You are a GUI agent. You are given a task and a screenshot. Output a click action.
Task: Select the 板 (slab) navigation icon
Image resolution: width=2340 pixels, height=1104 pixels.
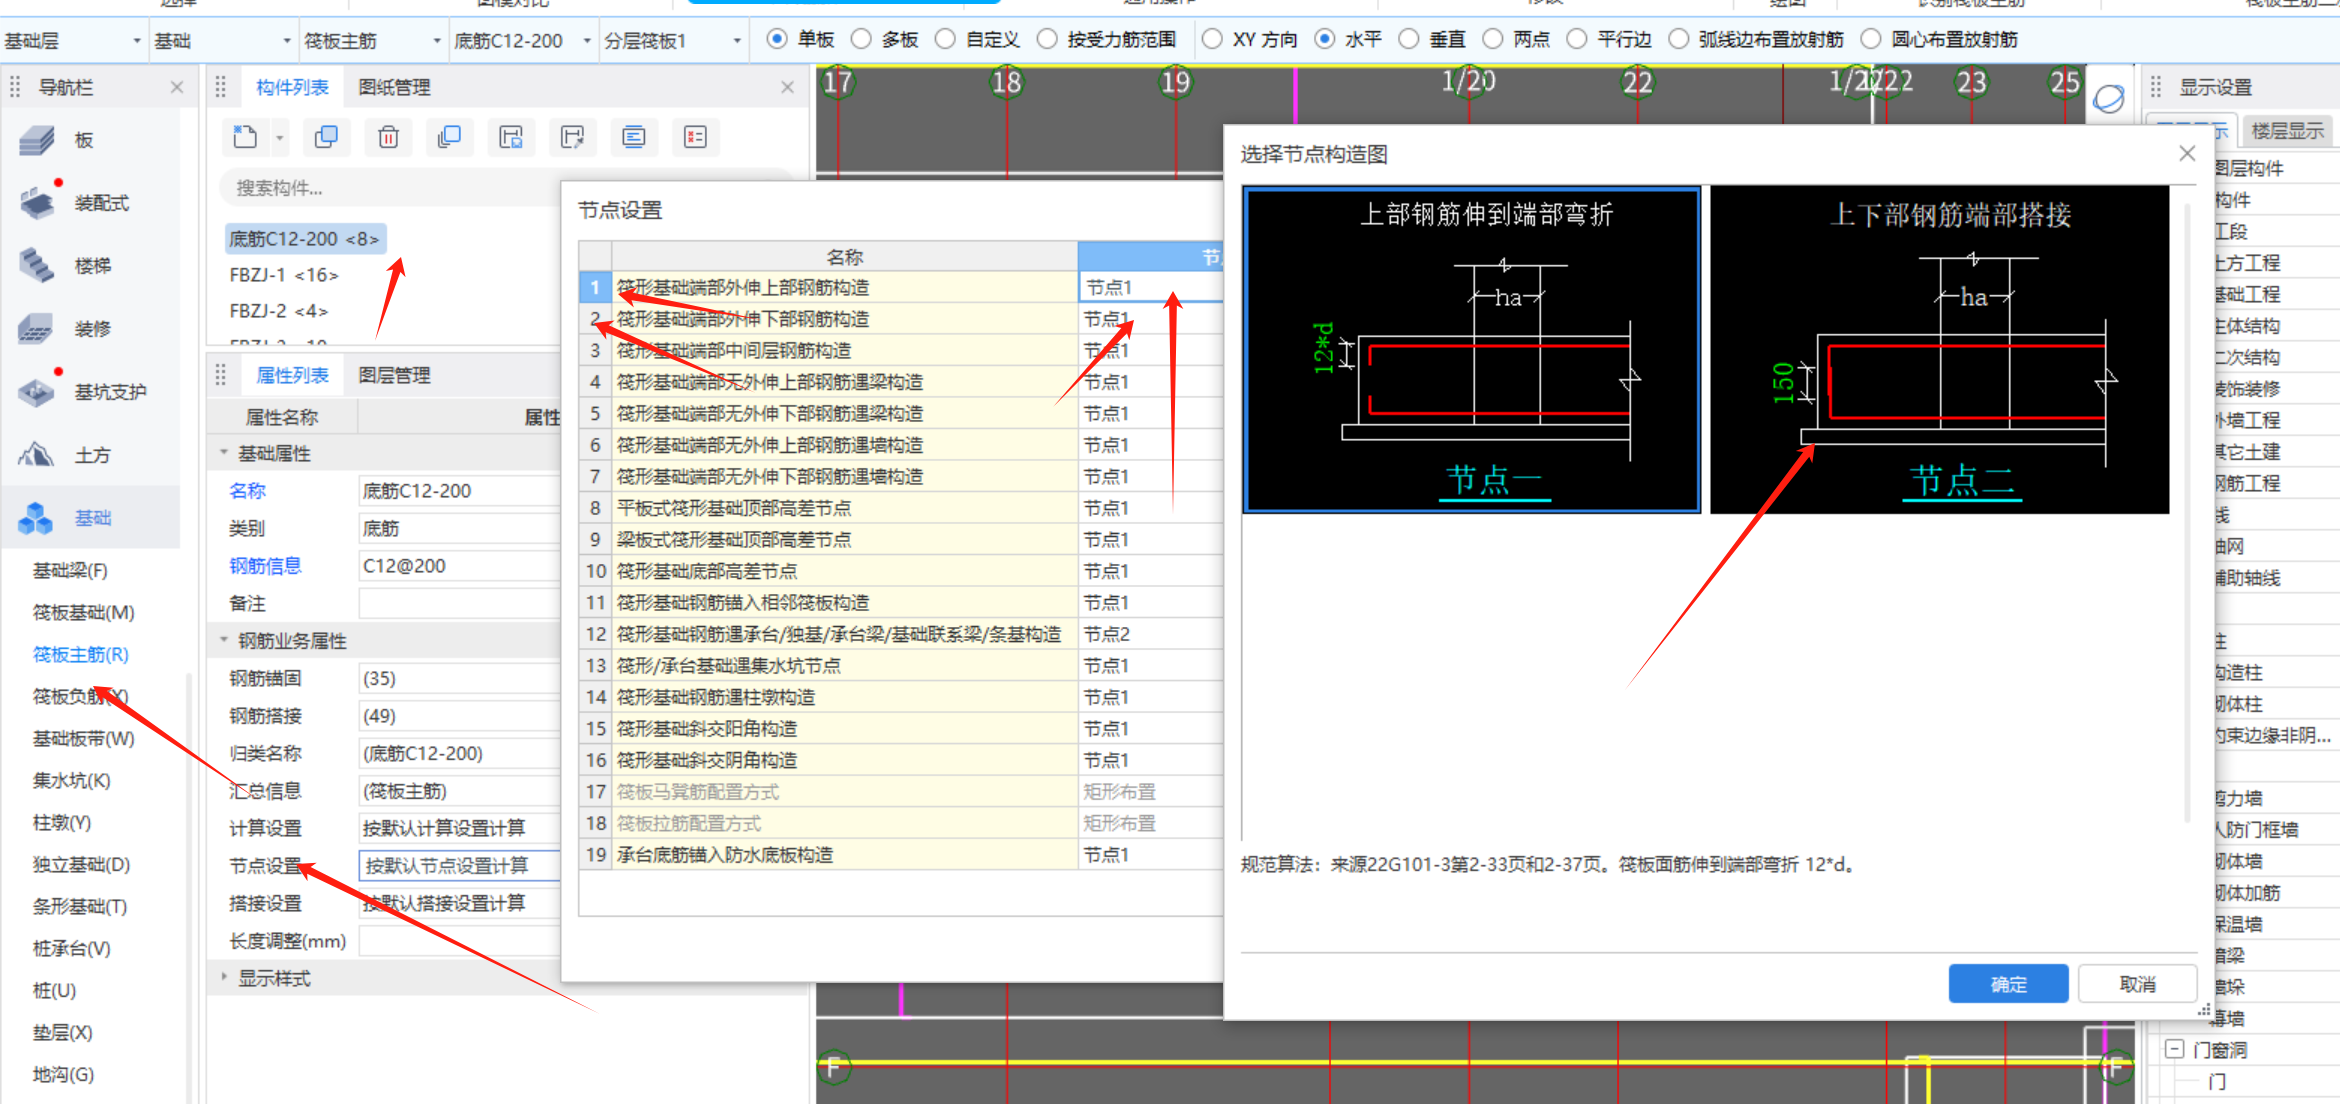click(37, 140)
